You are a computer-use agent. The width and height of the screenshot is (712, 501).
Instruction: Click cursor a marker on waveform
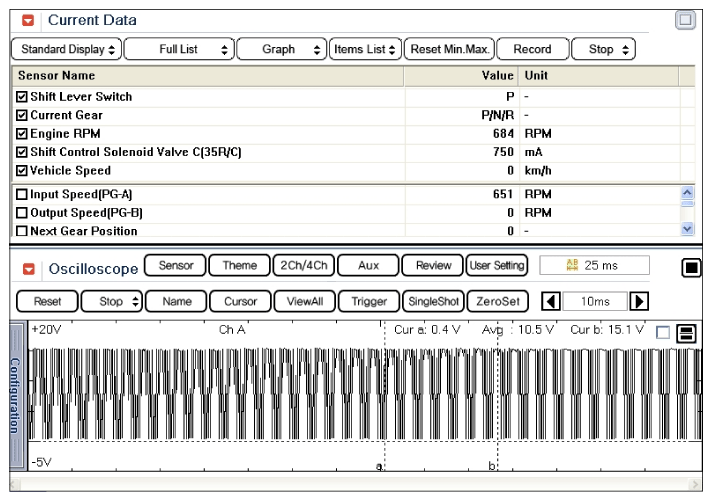(x=380, y=466)
